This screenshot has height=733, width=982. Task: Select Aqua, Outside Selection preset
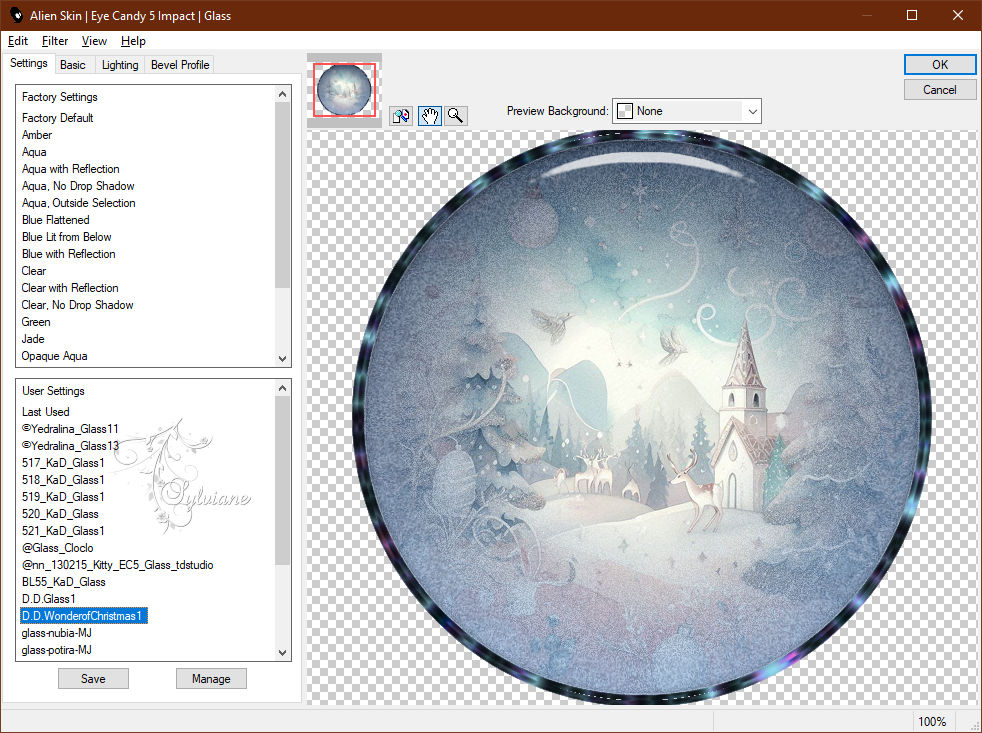click(78, 202)
